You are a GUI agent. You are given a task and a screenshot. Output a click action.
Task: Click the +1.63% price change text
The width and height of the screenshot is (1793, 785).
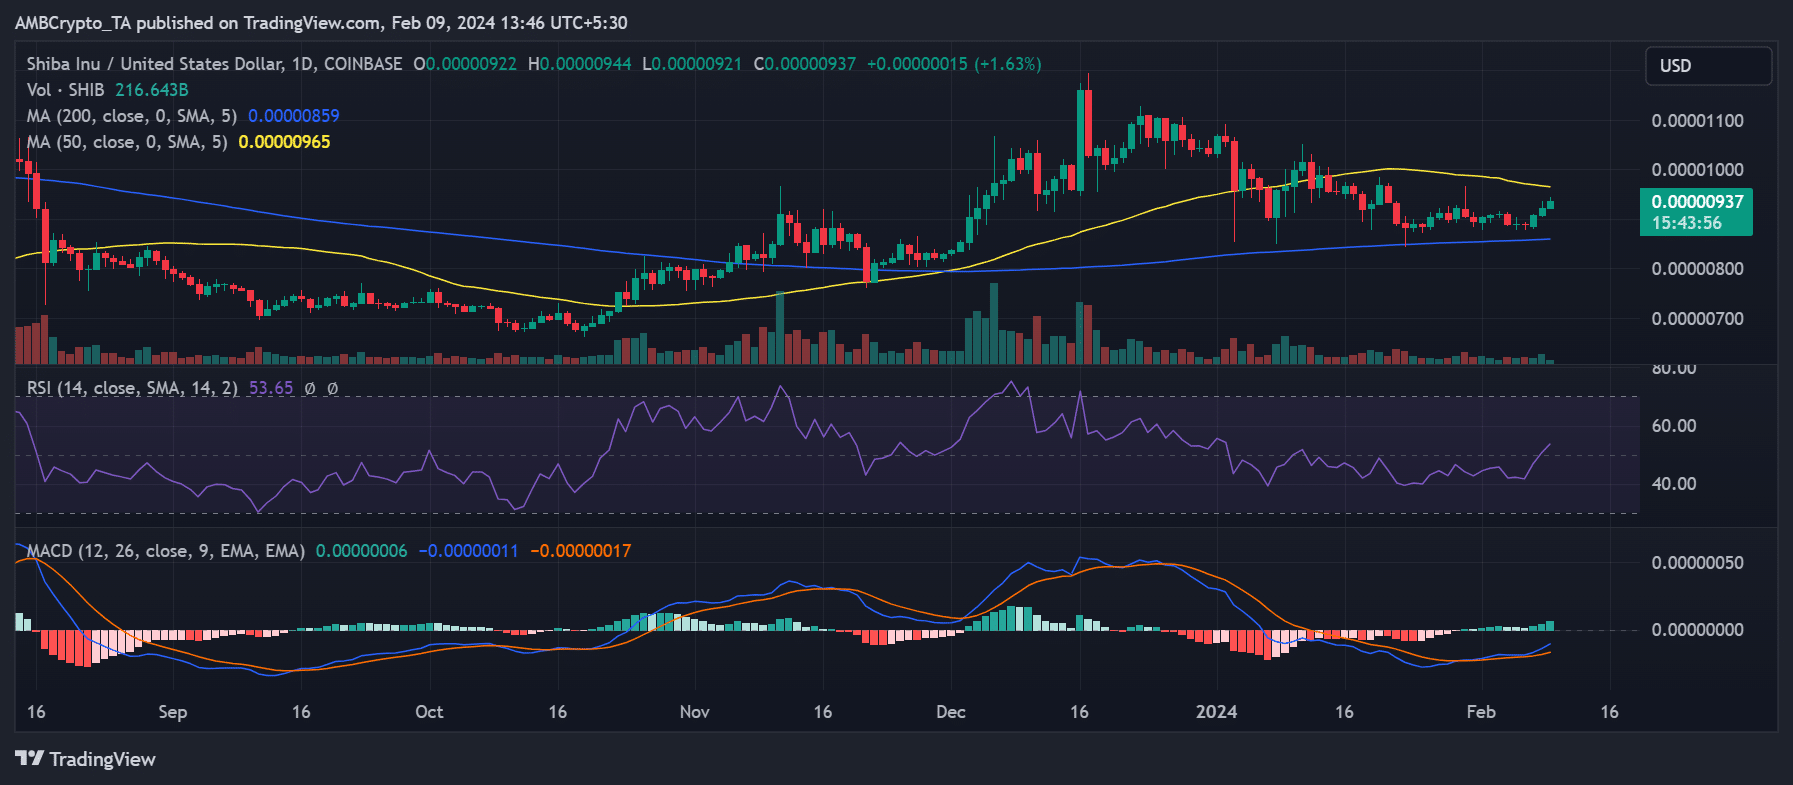coord(1009,64)
